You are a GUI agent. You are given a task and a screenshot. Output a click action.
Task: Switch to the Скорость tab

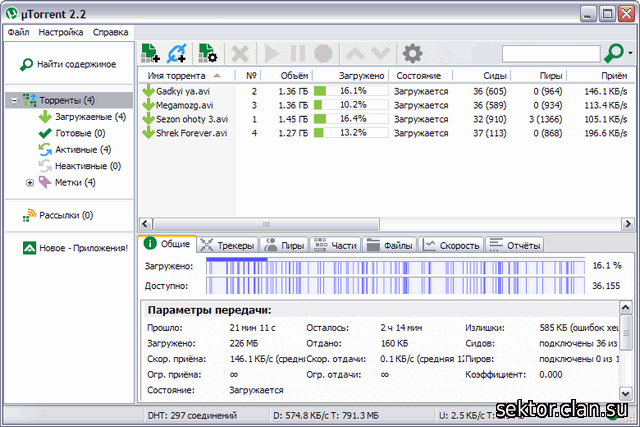coord(451,245)
